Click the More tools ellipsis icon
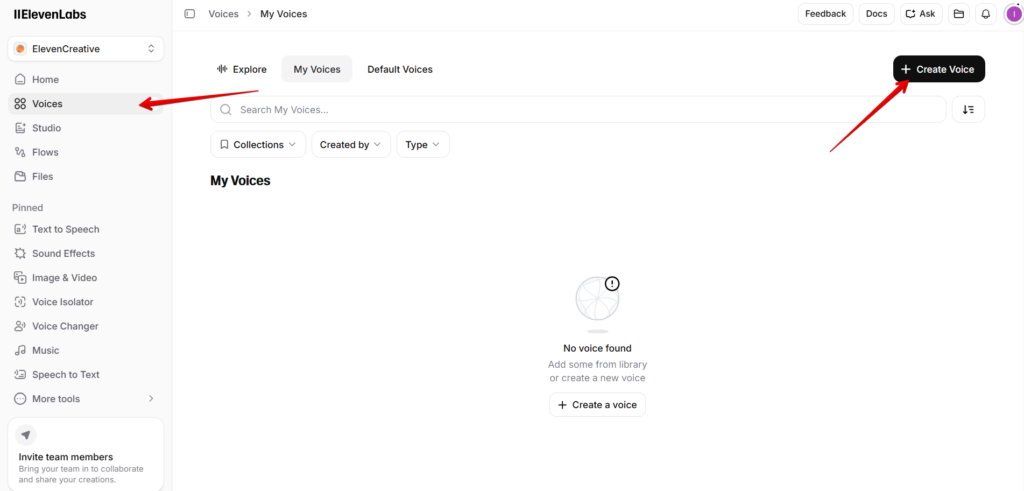The width and height of the screenshot is (1024, 491). click(20, 399)
